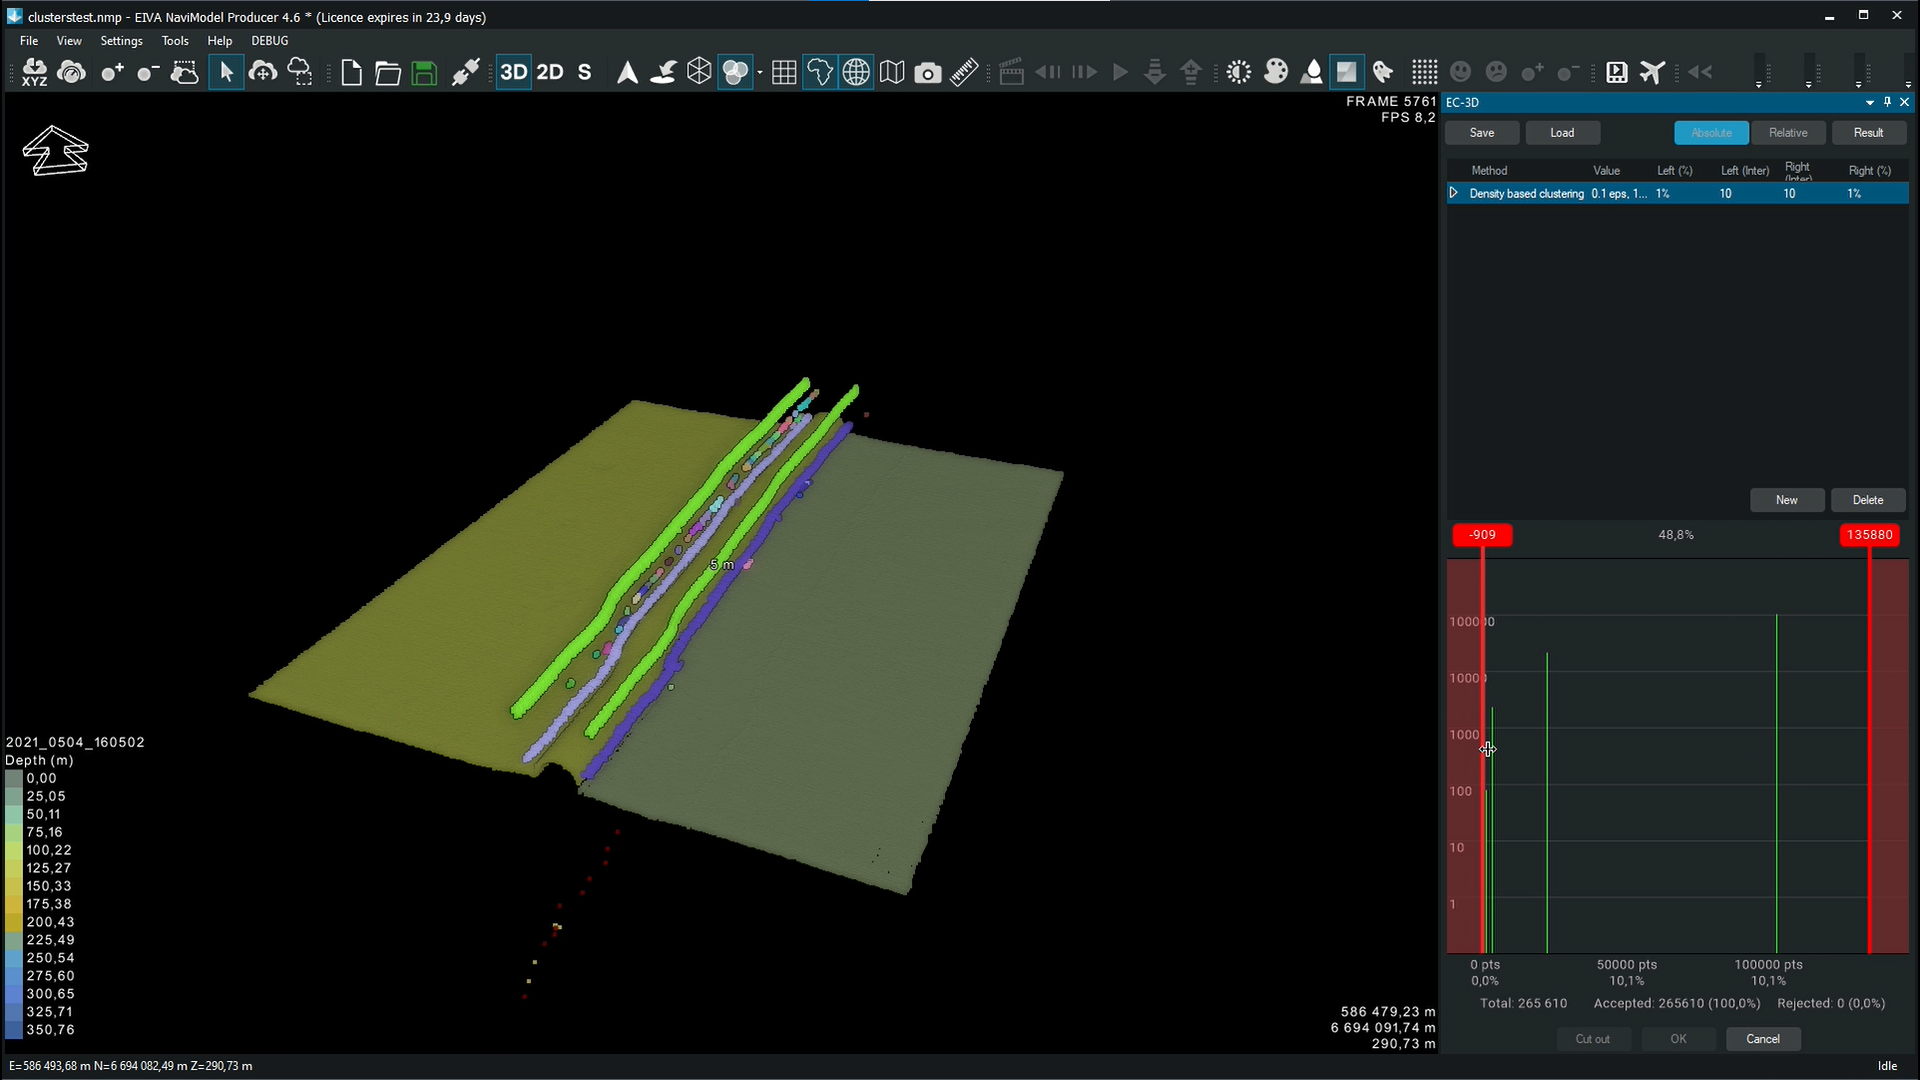Collapse the EC-3D panel with its chevron
The height and width of the screenshot is (1080, 1920).
tap(1868, 102)
